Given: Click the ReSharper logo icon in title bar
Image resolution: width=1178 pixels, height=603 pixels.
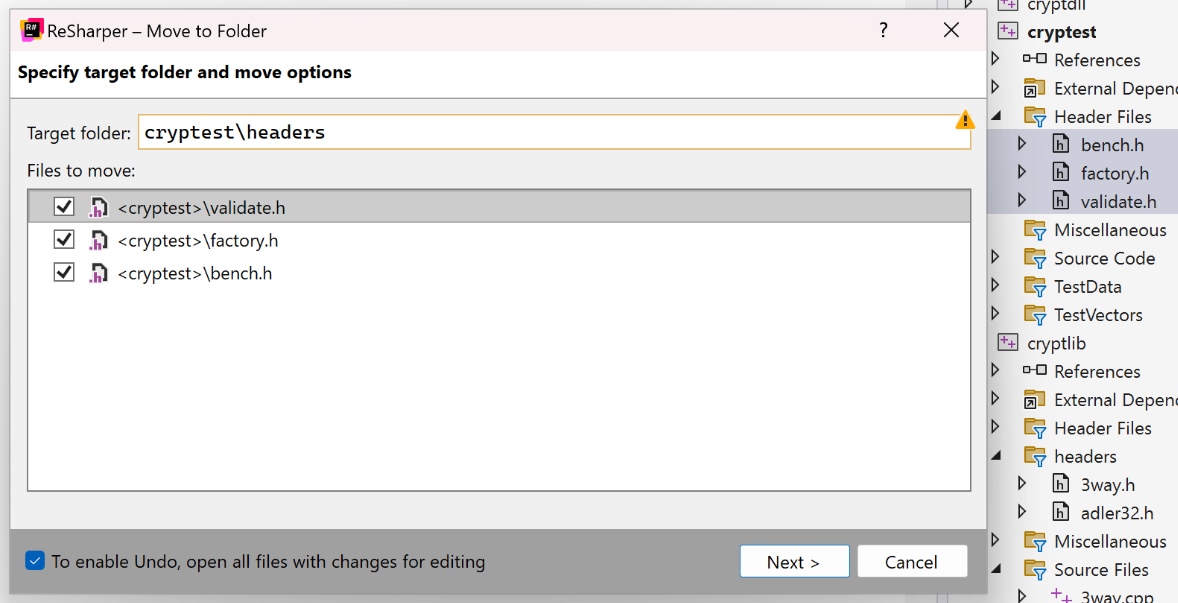Looking at the screenshot, I should (x=32, y=31).
